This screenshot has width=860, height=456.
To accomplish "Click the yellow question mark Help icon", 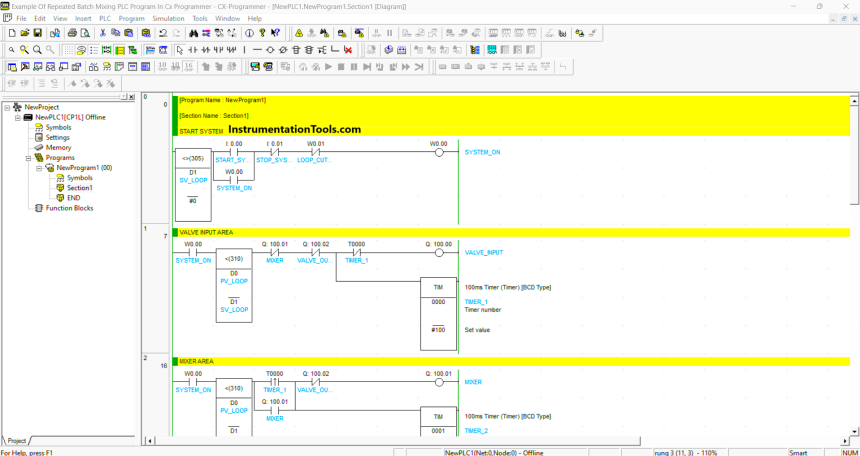I will tap(262, 33).
